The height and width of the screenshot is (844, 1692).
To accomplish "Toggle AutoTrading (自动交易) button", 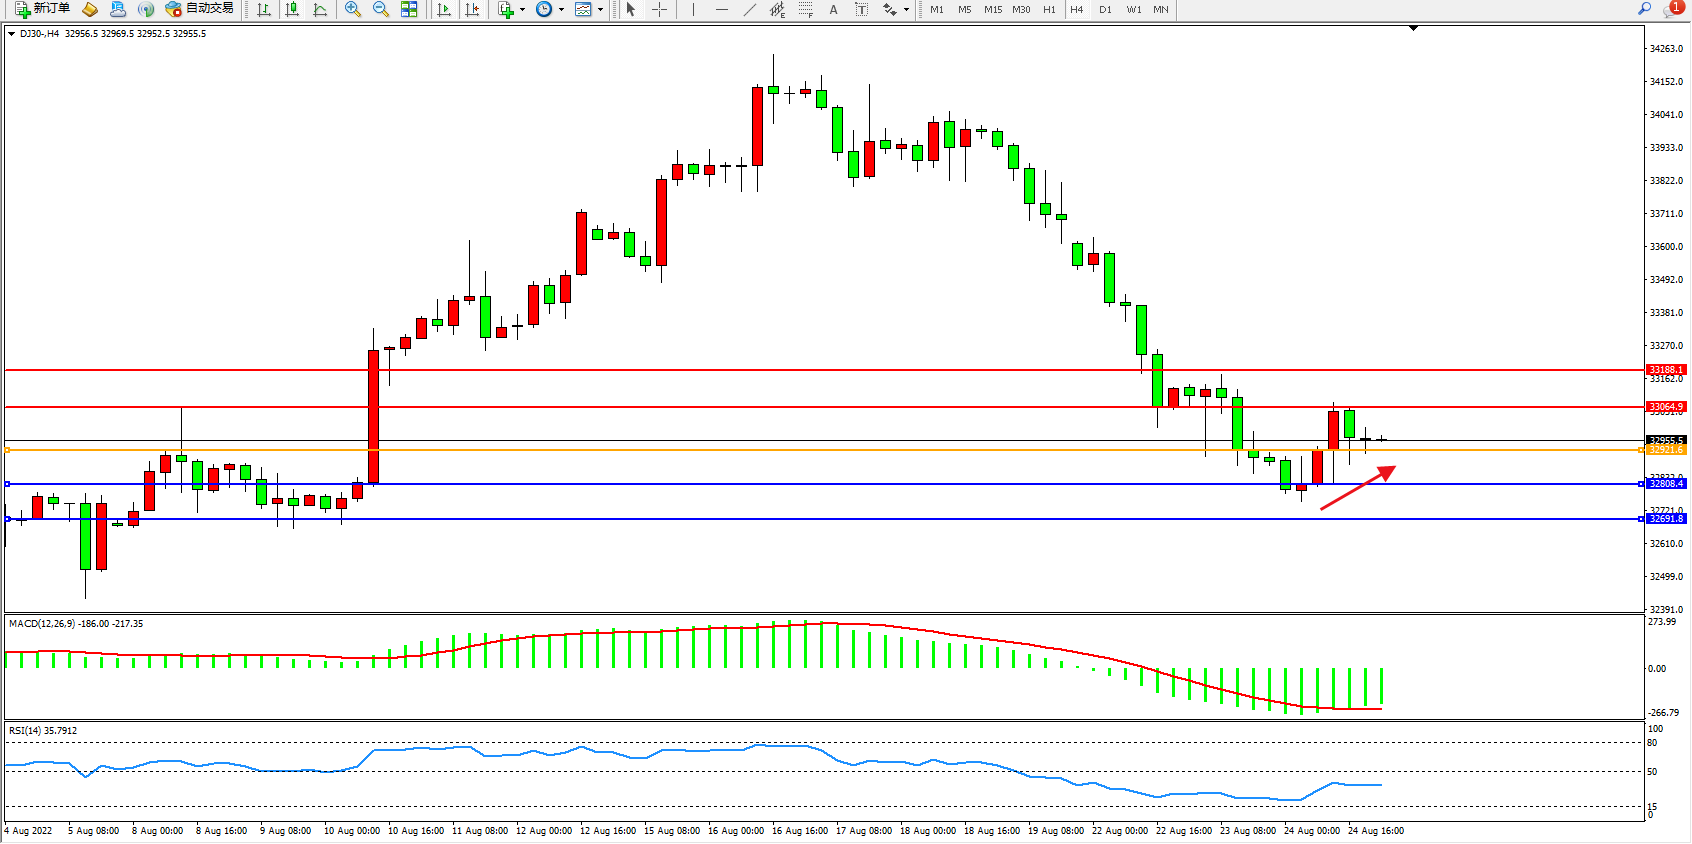I will (200, 9).
